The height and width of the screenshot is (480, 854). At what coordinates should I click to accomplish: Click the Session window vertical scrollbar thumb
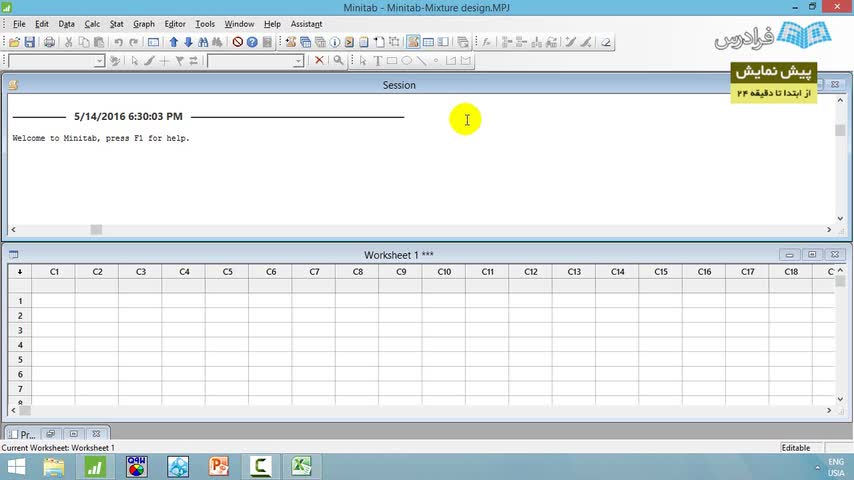pos(840,130)
